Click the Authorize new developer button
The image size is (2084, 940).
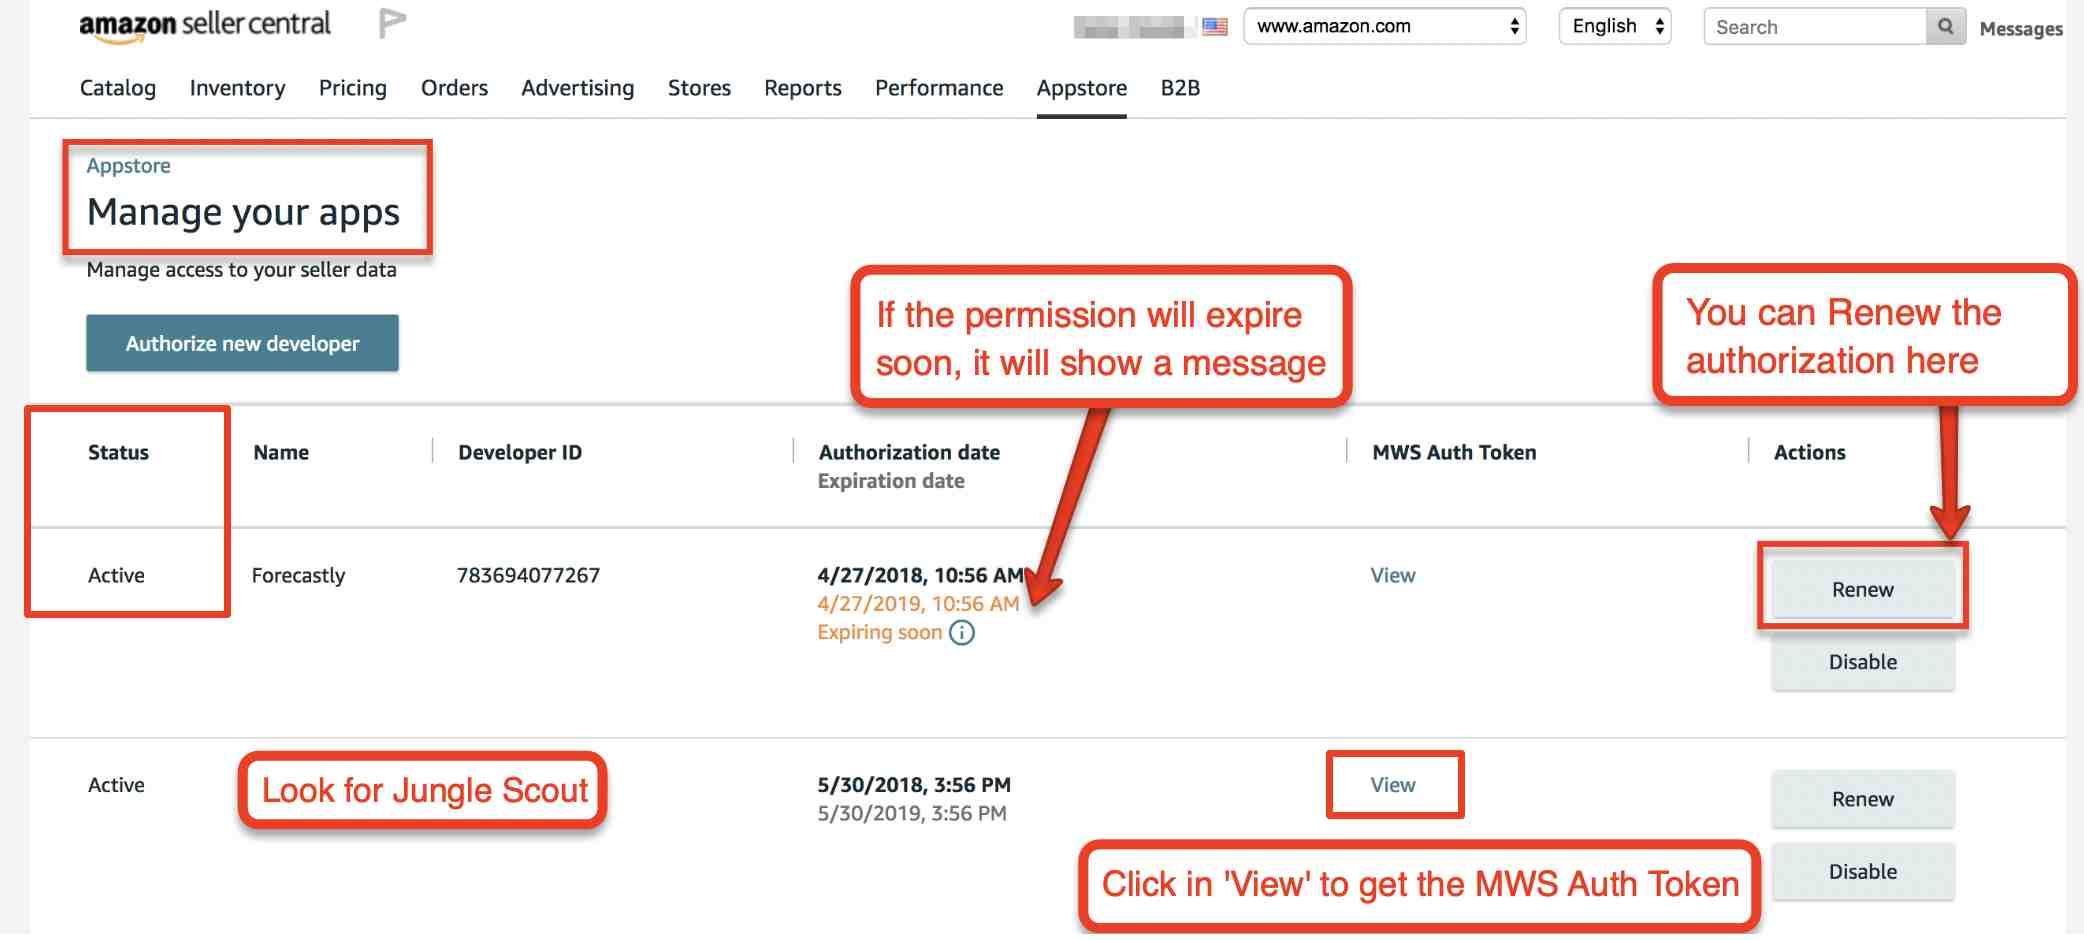tap(242, 343)
